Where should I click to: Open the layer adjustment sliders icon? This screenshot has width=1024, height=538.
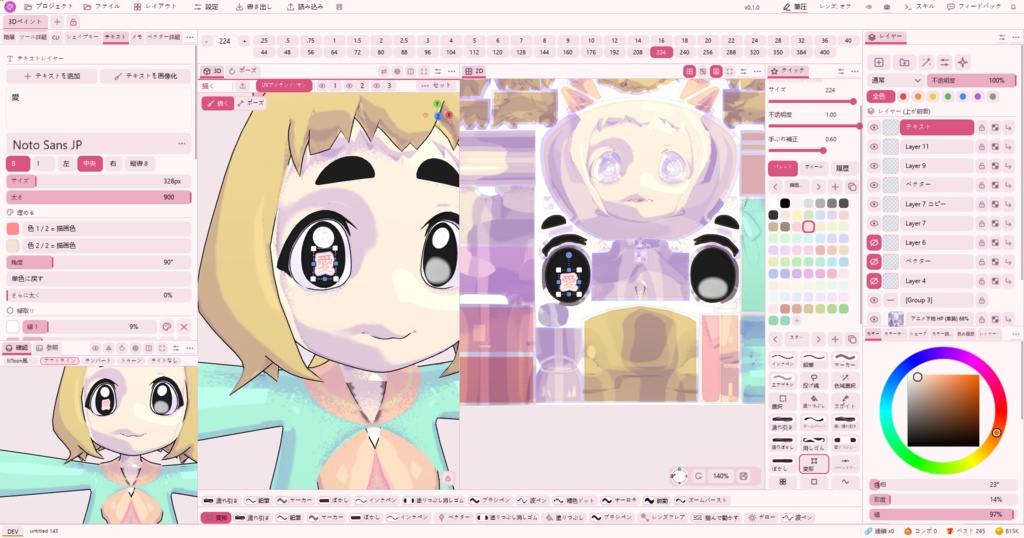click(x=944, y=62)
